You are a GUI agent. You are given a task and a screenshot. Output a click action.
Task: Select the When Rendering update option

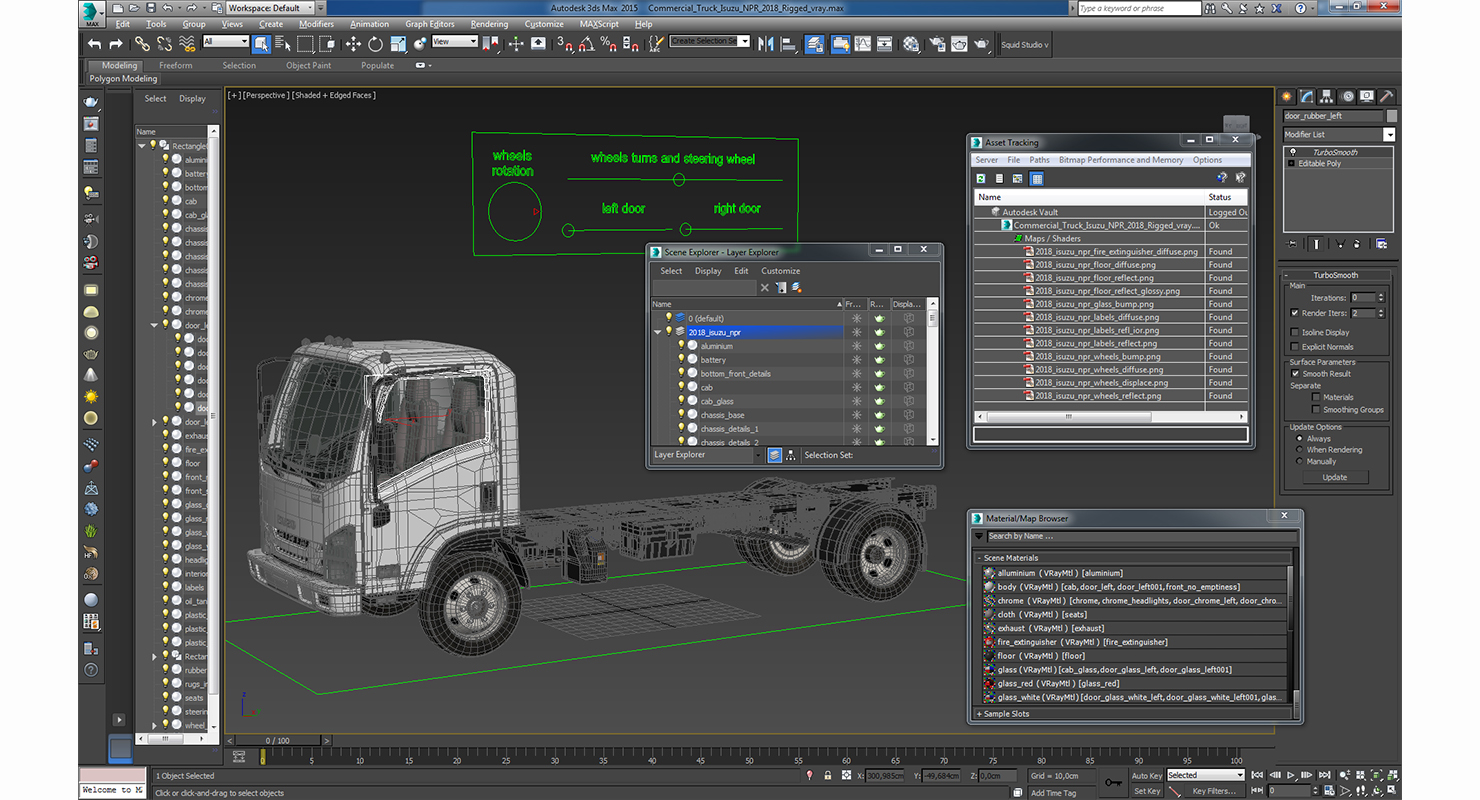(x=1300, y=450)
